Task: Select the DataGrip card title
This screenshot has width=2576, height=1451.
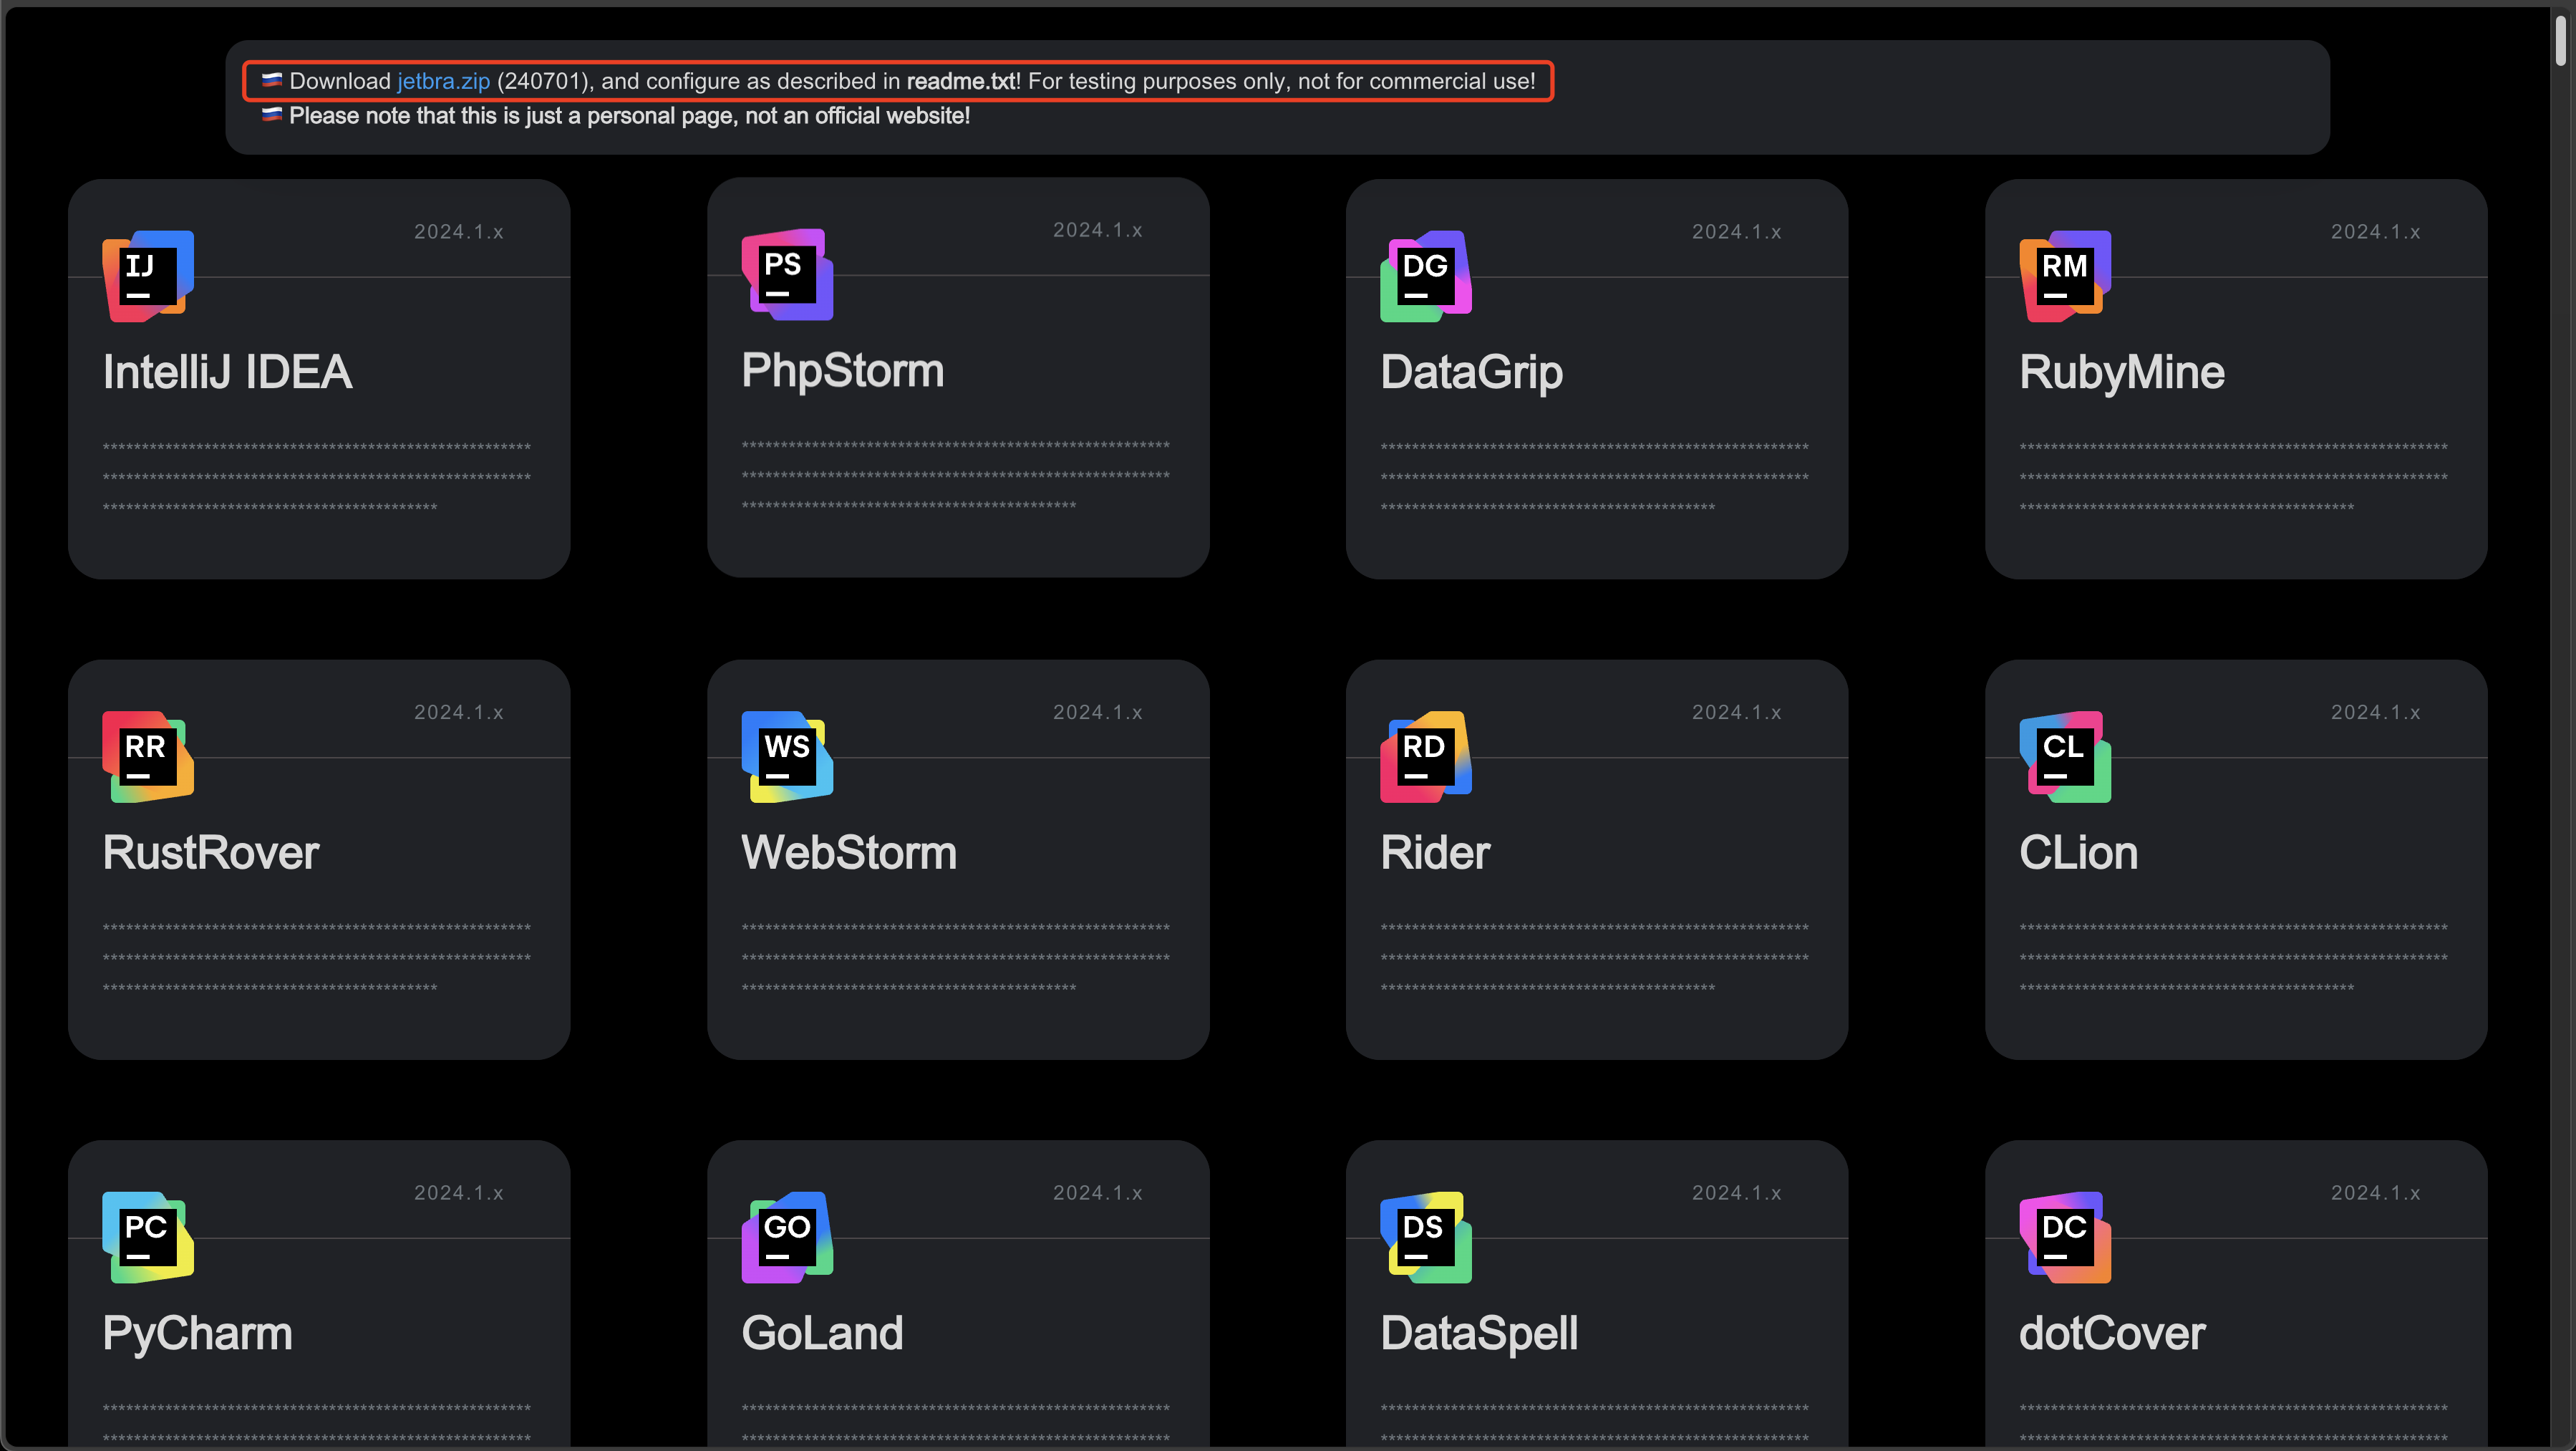Action: coord(1471,372)
